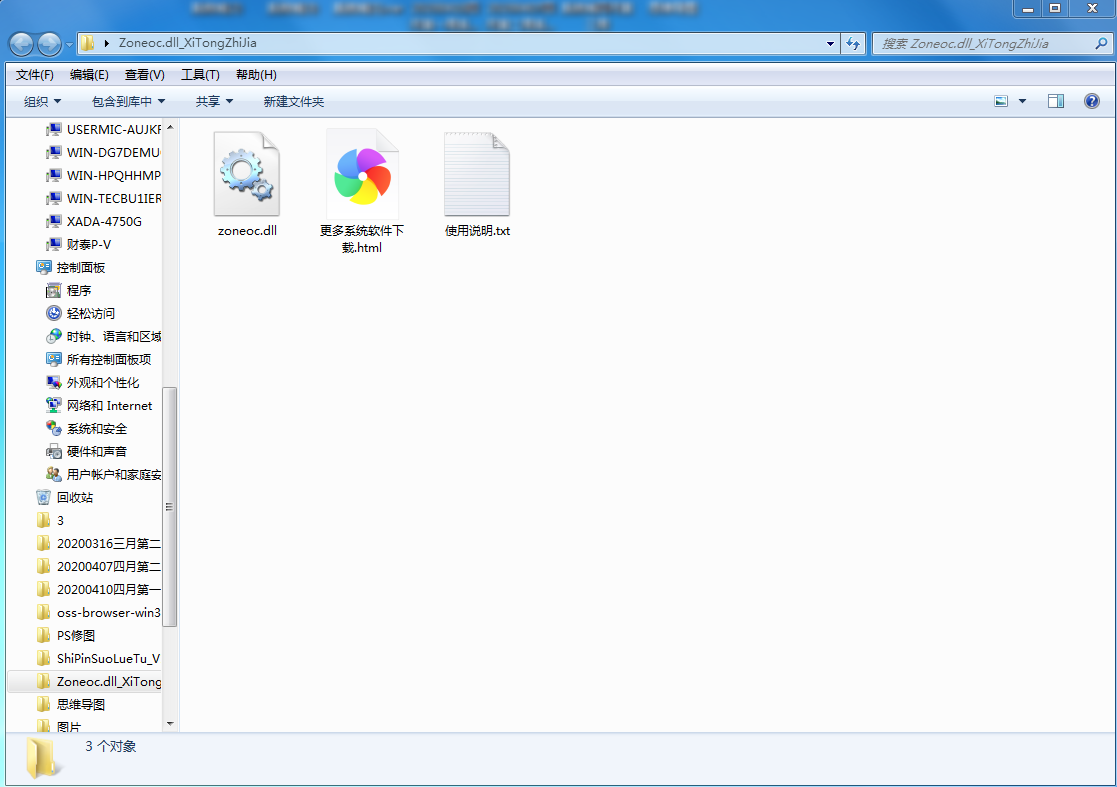The image size is (1117, 787).
Task: Select the 20200407四月第二 folder
Action: point(98,566)
